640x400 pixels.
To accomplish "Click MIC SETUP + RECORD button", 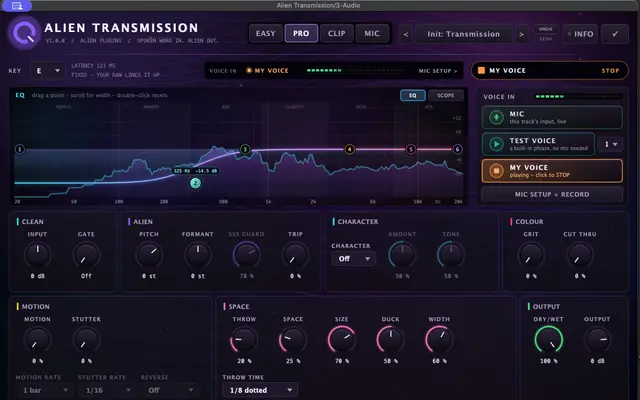I will click(x=552, y=194).
